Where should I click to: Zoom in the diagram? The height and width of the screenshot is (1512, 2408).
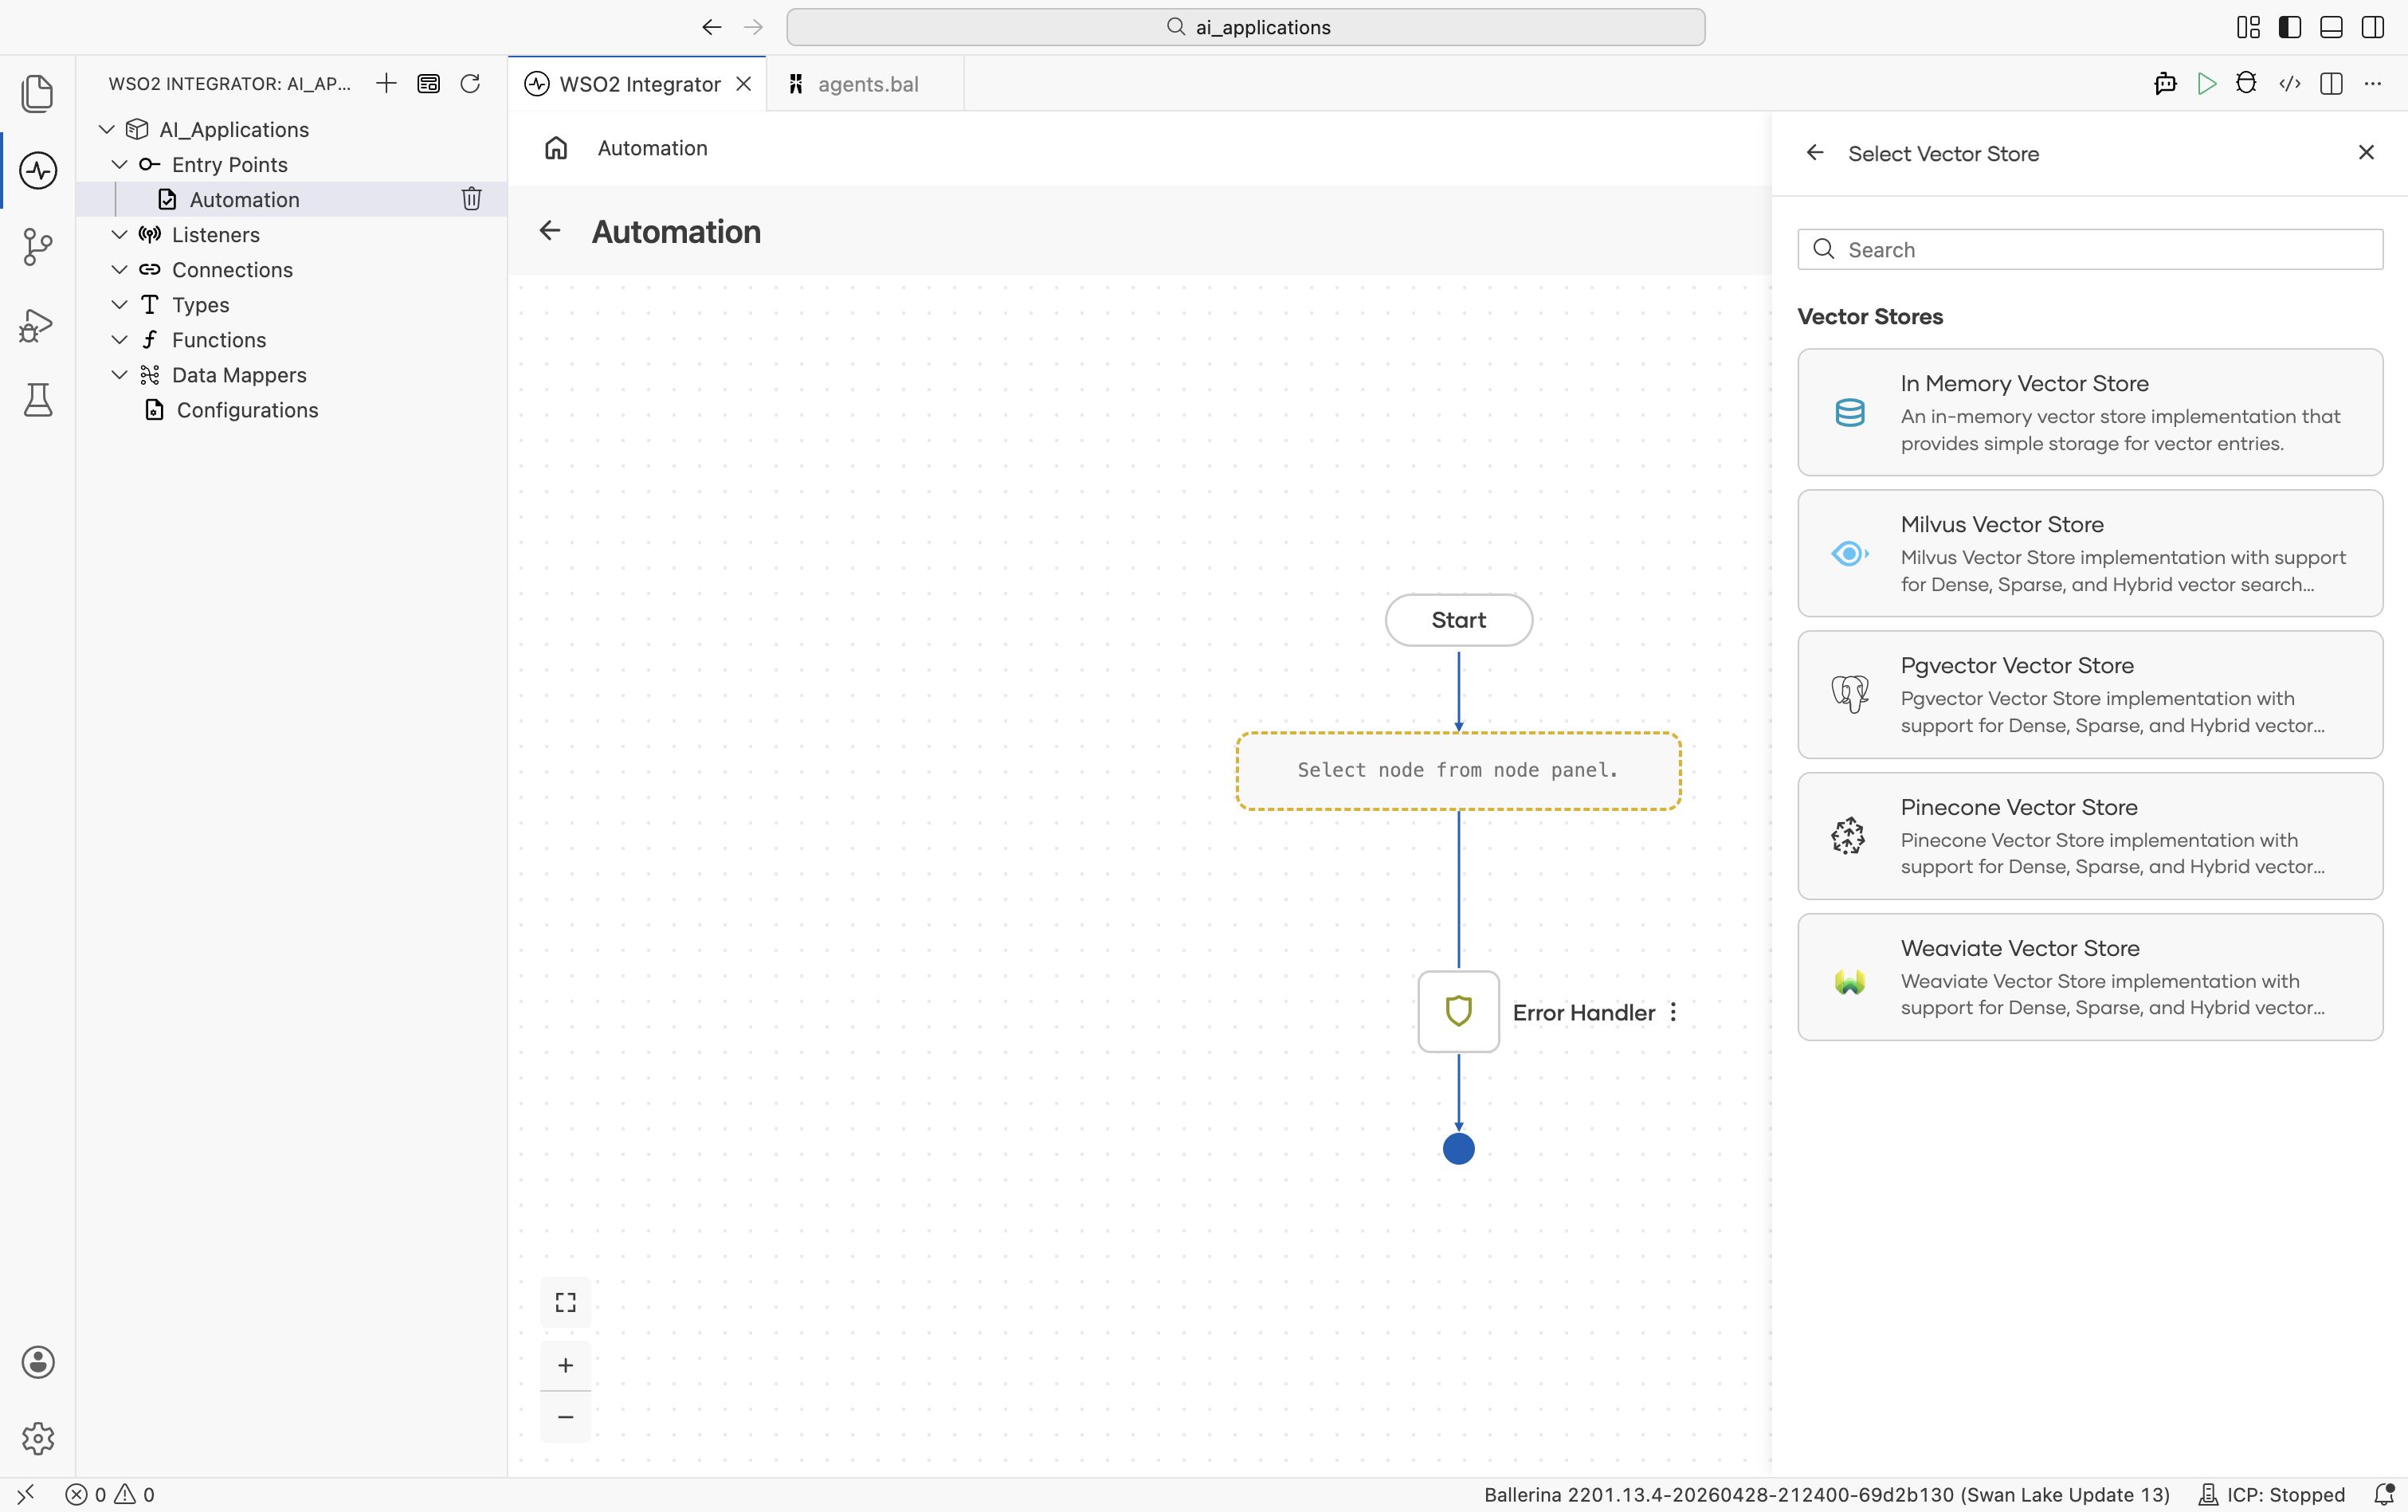[565, 1365]
